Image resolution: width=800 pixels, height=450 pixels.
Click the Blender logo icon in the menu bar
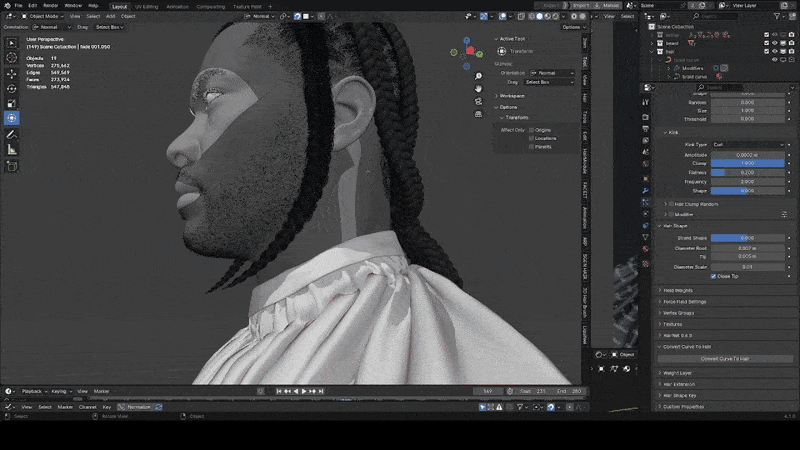pos(7,6)
